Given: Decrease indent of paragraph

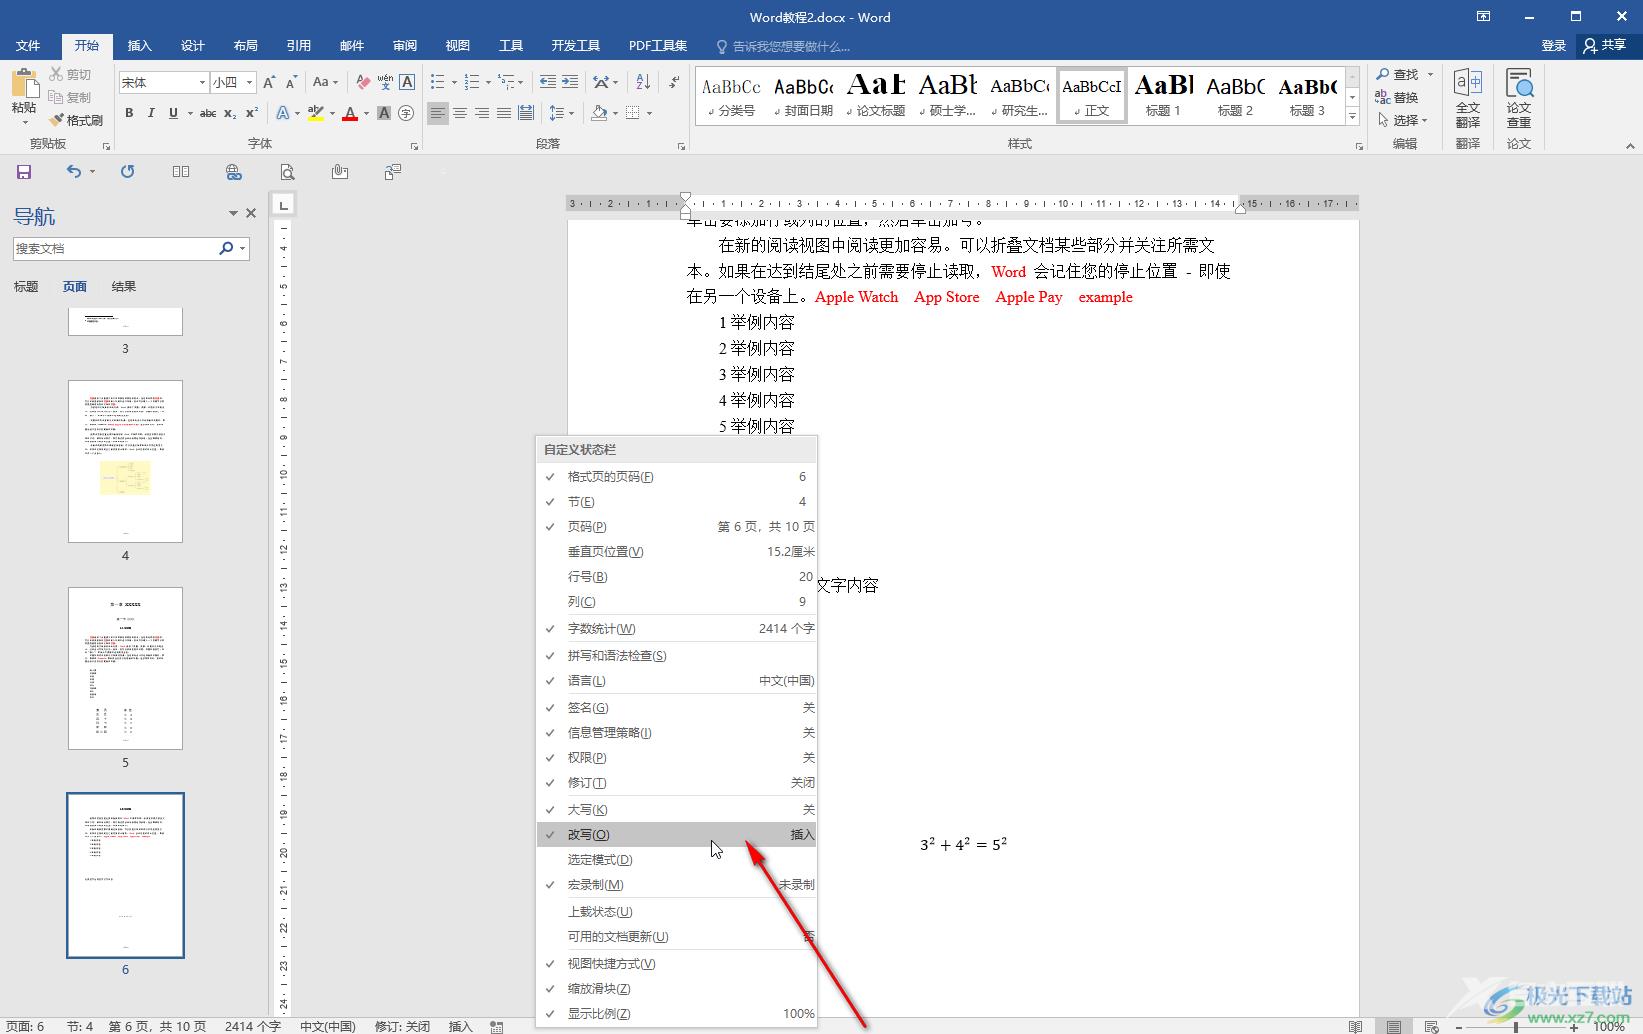Looking at the screenshot, I should [547, 82].
